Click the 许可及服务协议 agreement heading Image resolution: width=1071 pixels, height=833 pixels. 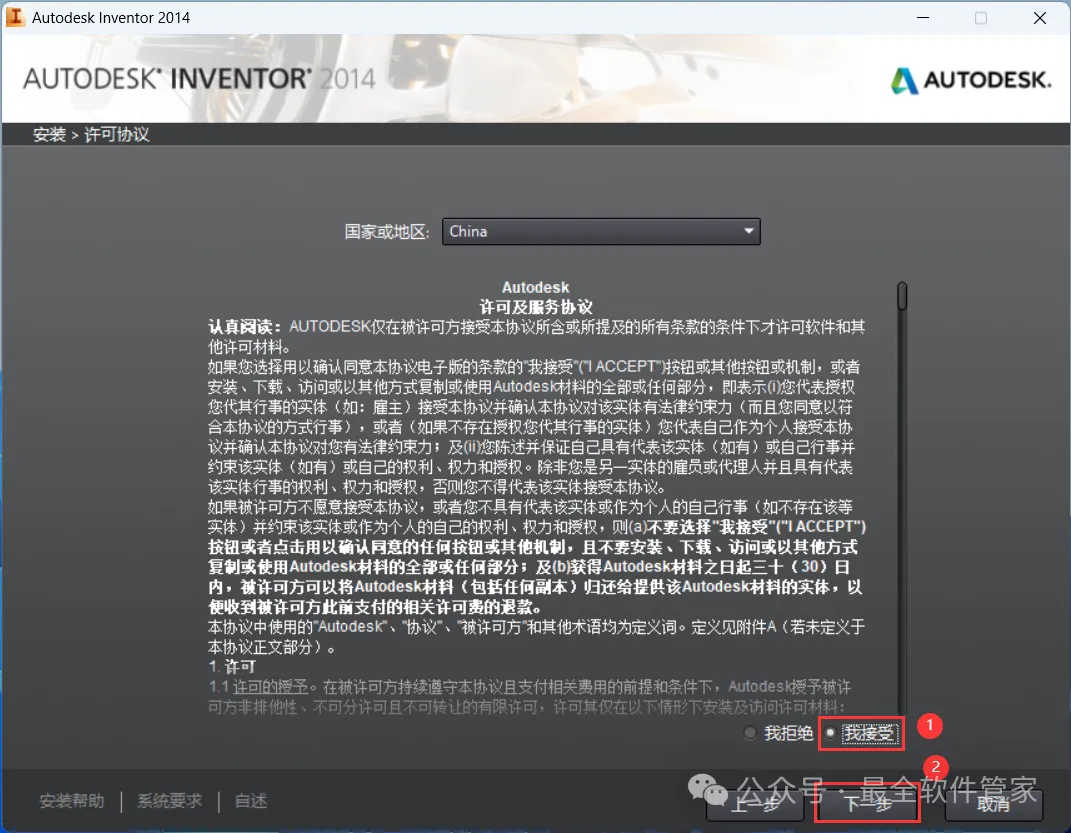coord(536,307)
